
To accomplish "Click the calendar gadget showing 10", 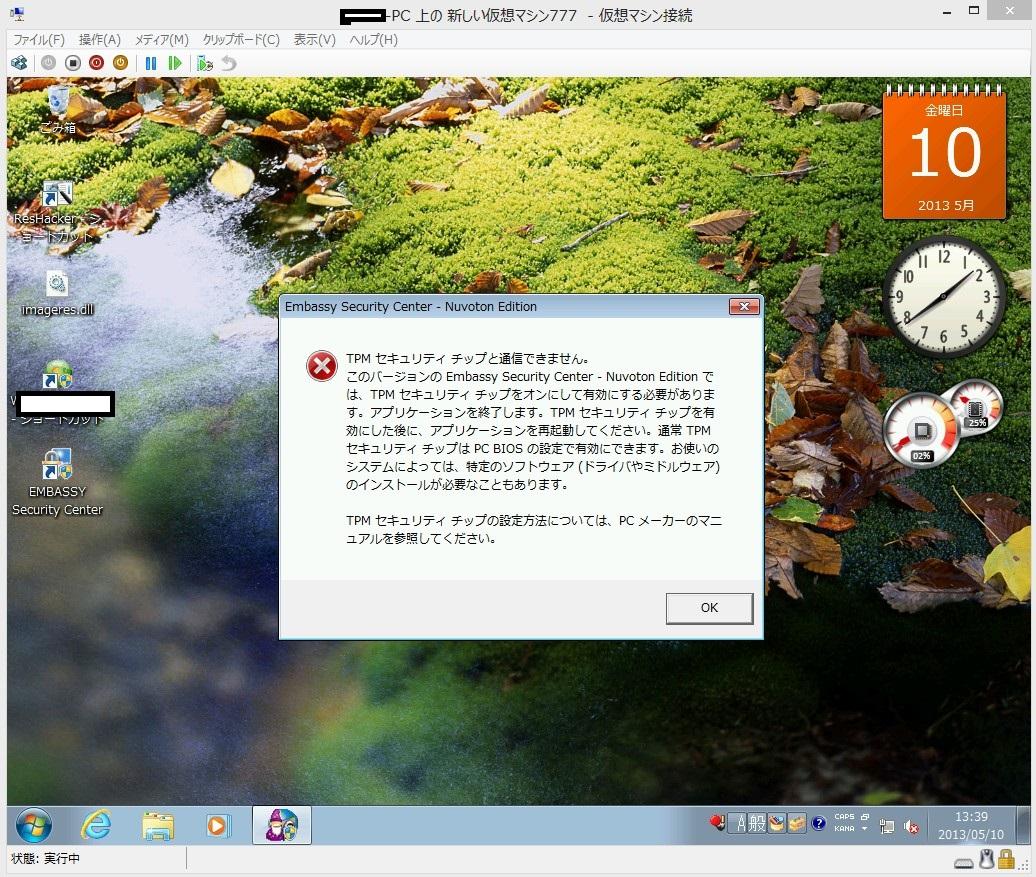I will tap(945, 153).
